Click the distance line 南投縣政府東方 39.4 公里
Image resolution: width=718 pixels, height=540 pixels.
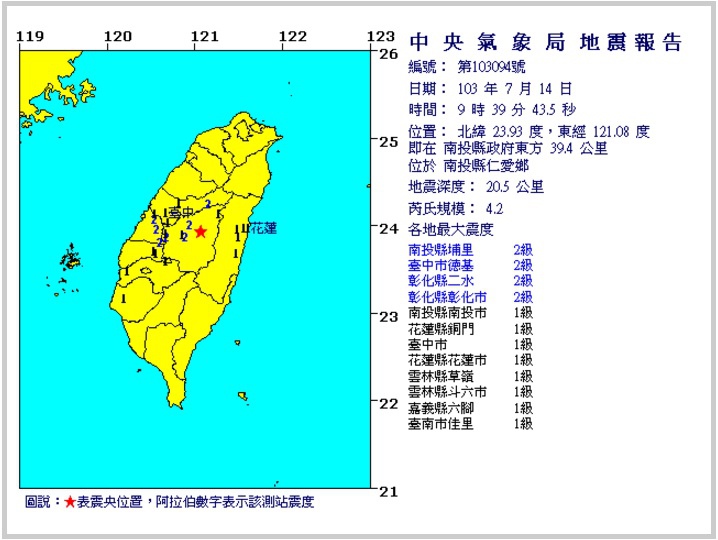tap(526, 148)
